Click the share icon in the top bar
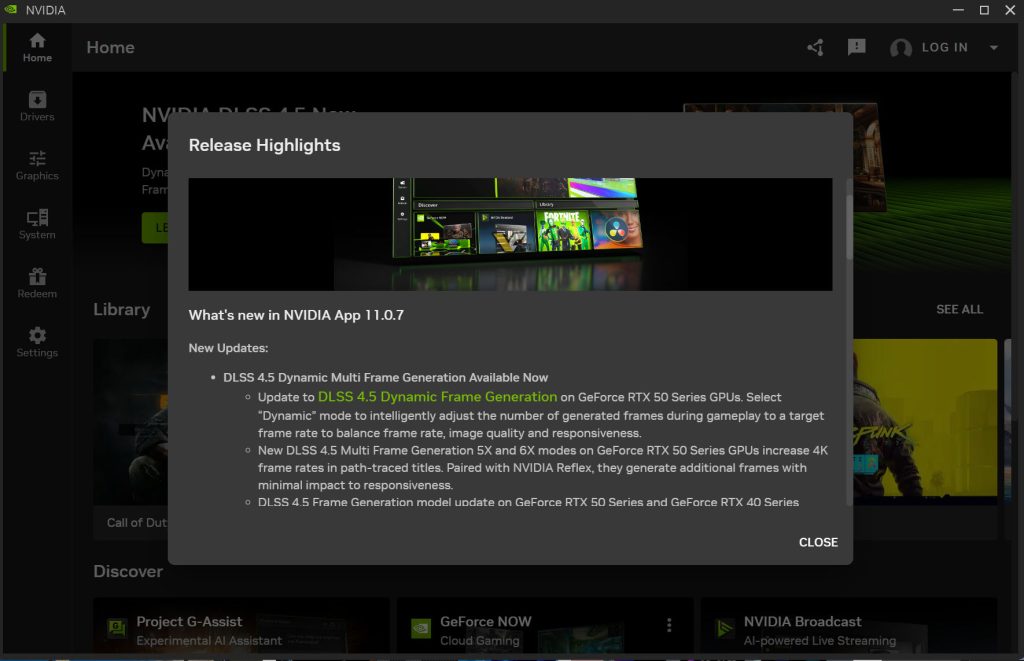Screen dimensions: 1024x661 [x=815, y=46]
